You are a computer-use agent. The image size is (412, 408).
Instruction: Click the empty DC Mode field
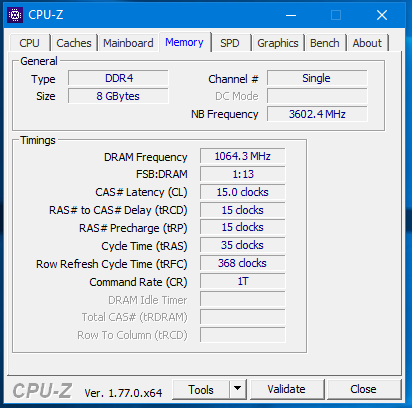[x=317, y=96]
